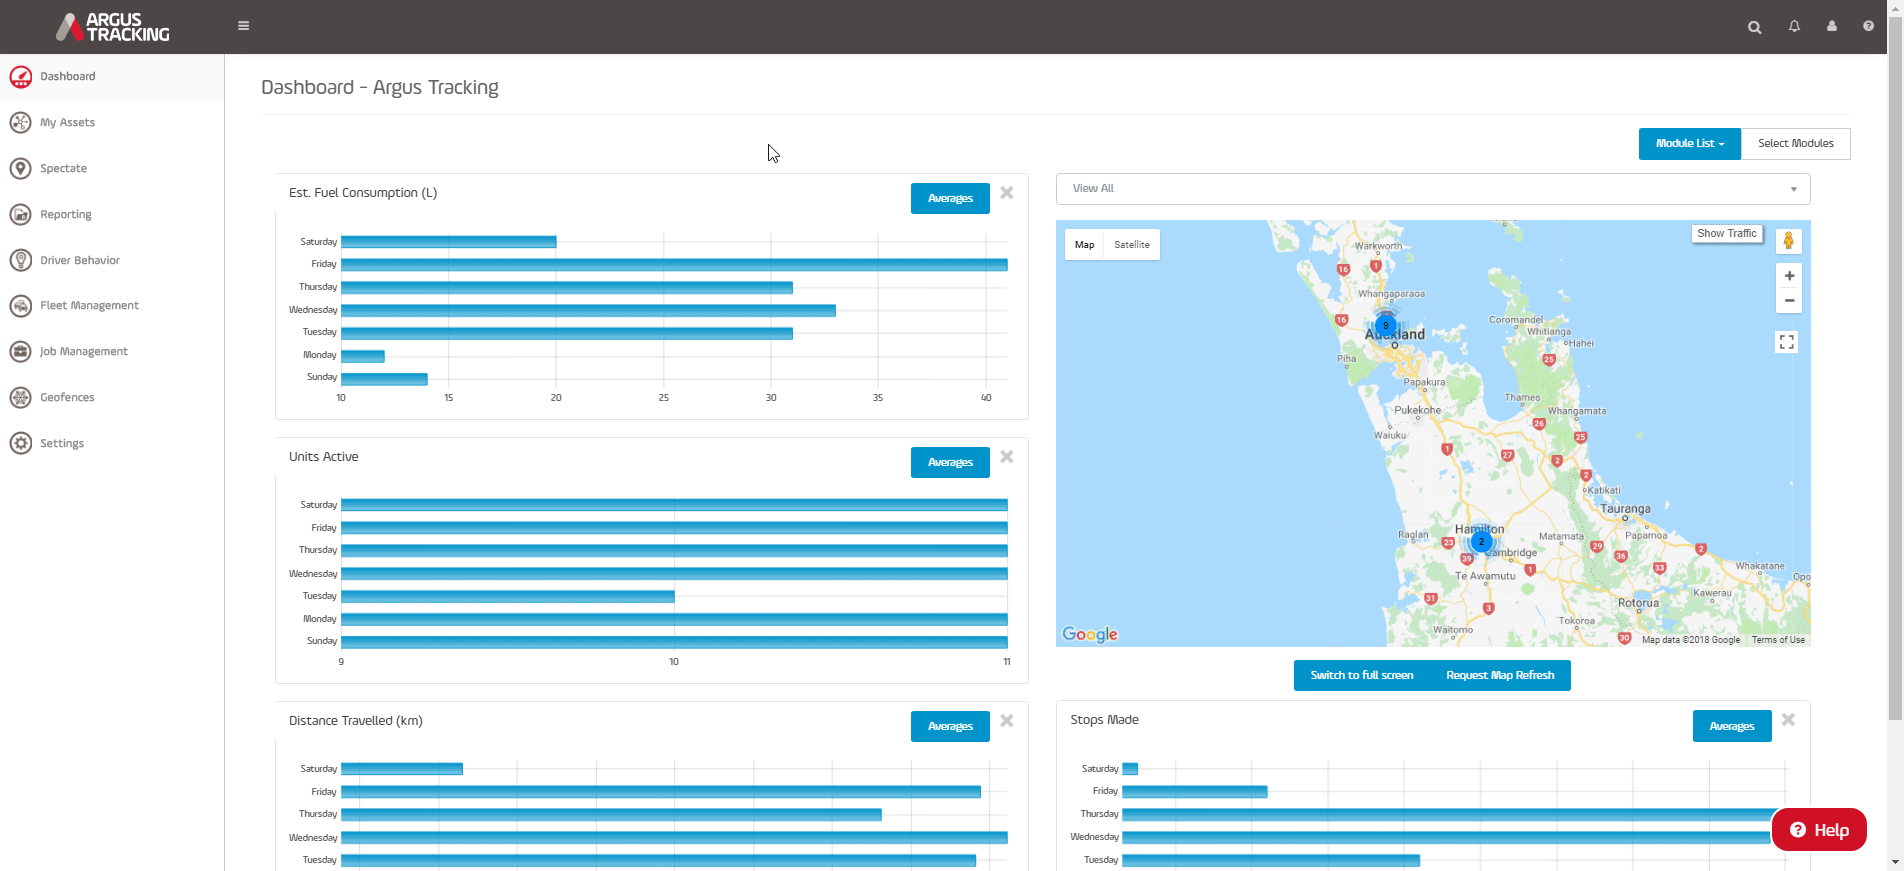
Task: Click the page vertical scrollbar
Action: tap(1895, 370)
